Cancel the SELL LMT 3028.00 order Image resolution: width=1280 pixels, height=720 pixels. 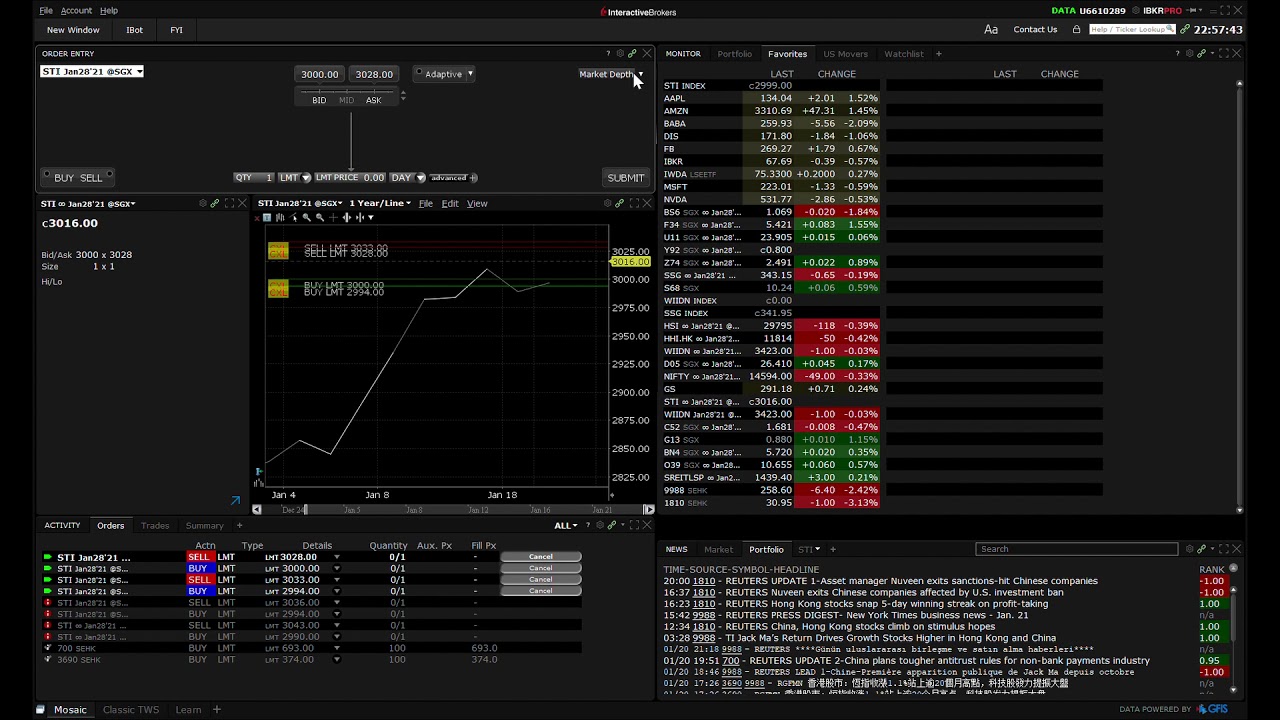pyautogui.click(x=541, y=557)
